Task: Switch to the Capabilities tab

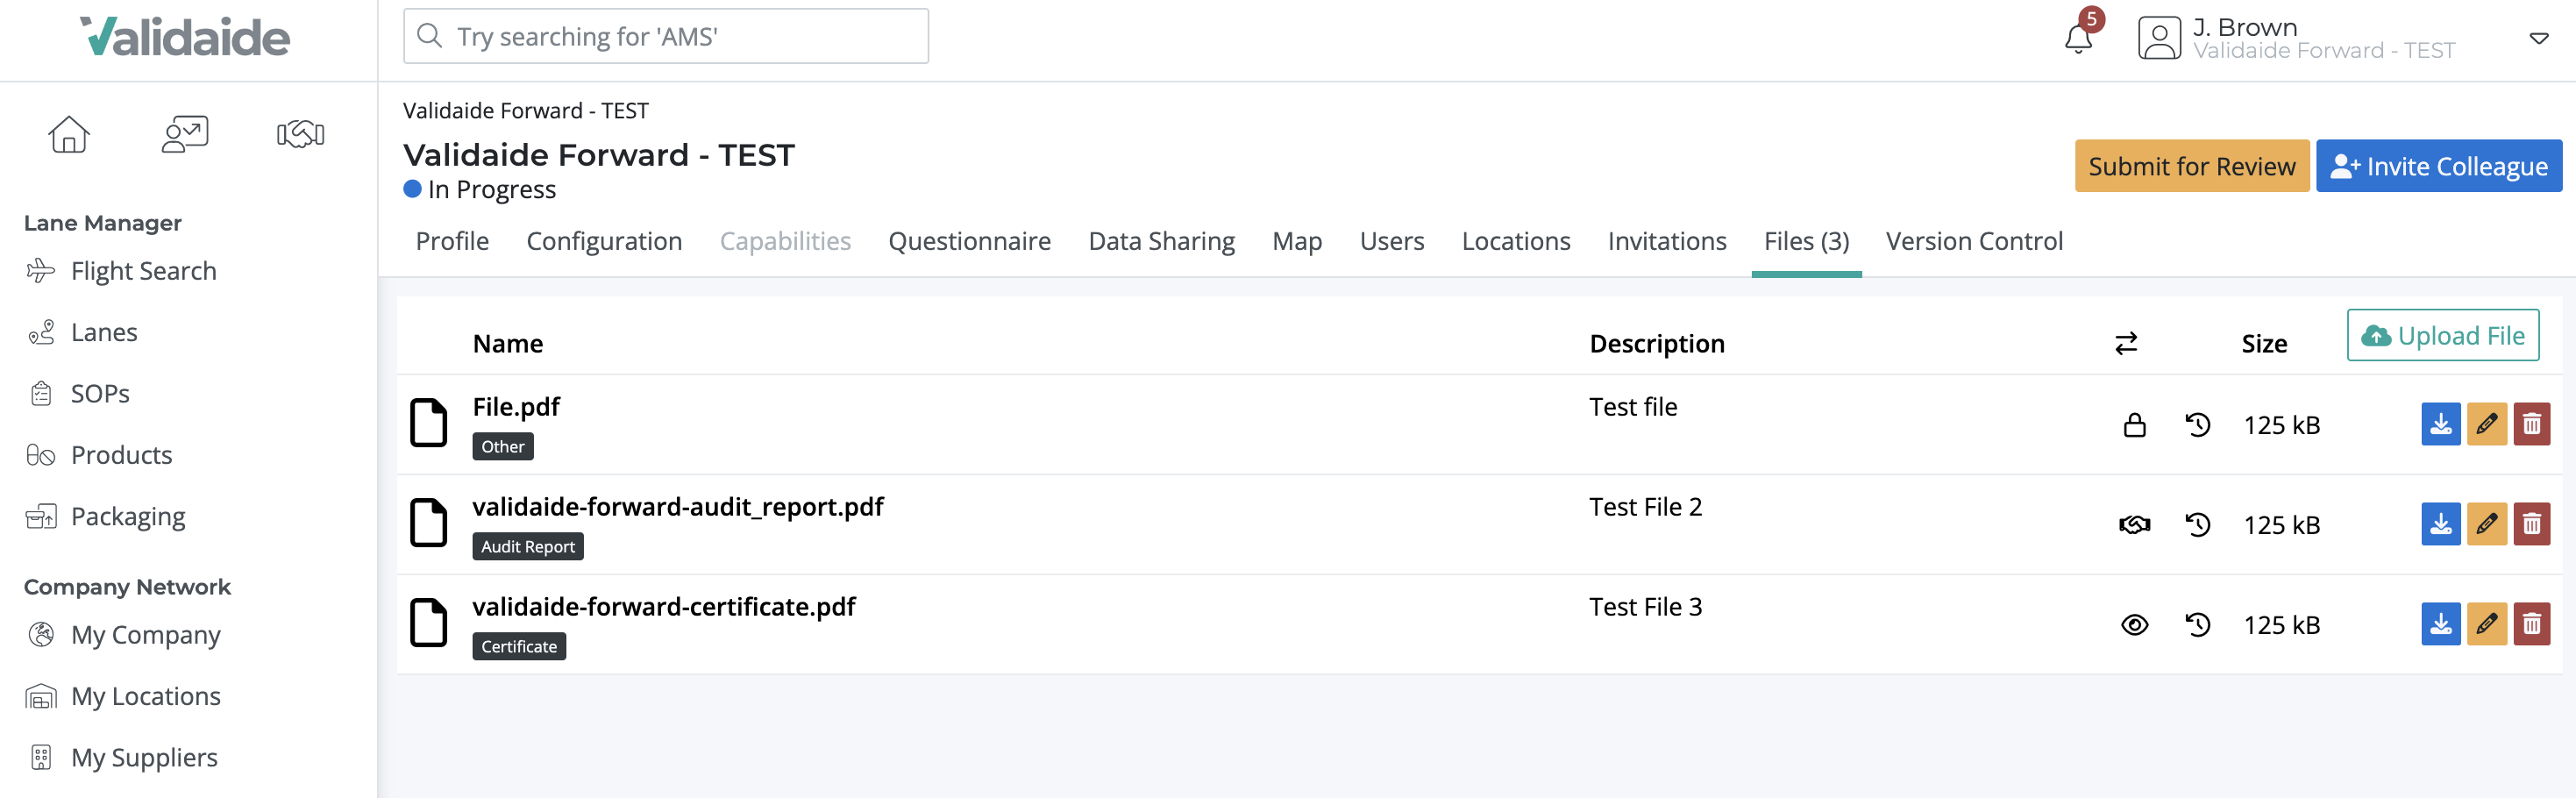Action: 785,241
